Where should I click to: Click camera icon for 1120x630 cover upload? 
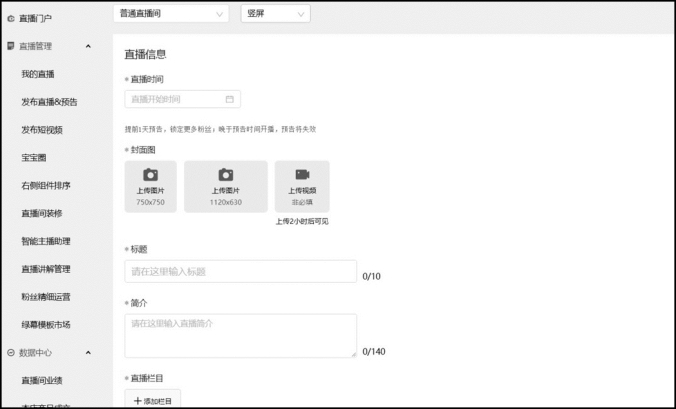(225, 175)
